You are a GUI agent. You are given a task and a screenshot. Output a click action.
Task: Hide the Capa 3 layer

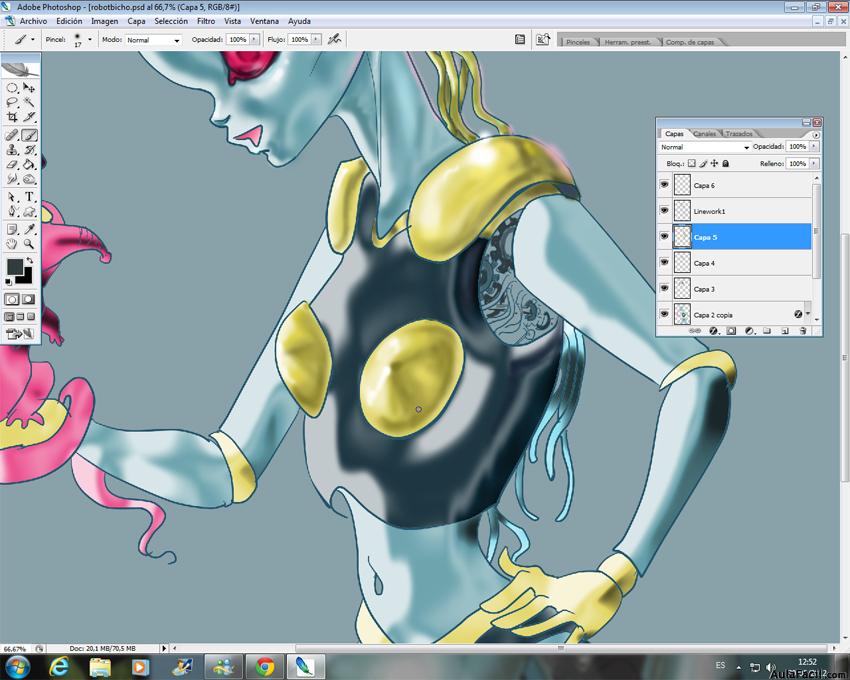pos(664,289)
